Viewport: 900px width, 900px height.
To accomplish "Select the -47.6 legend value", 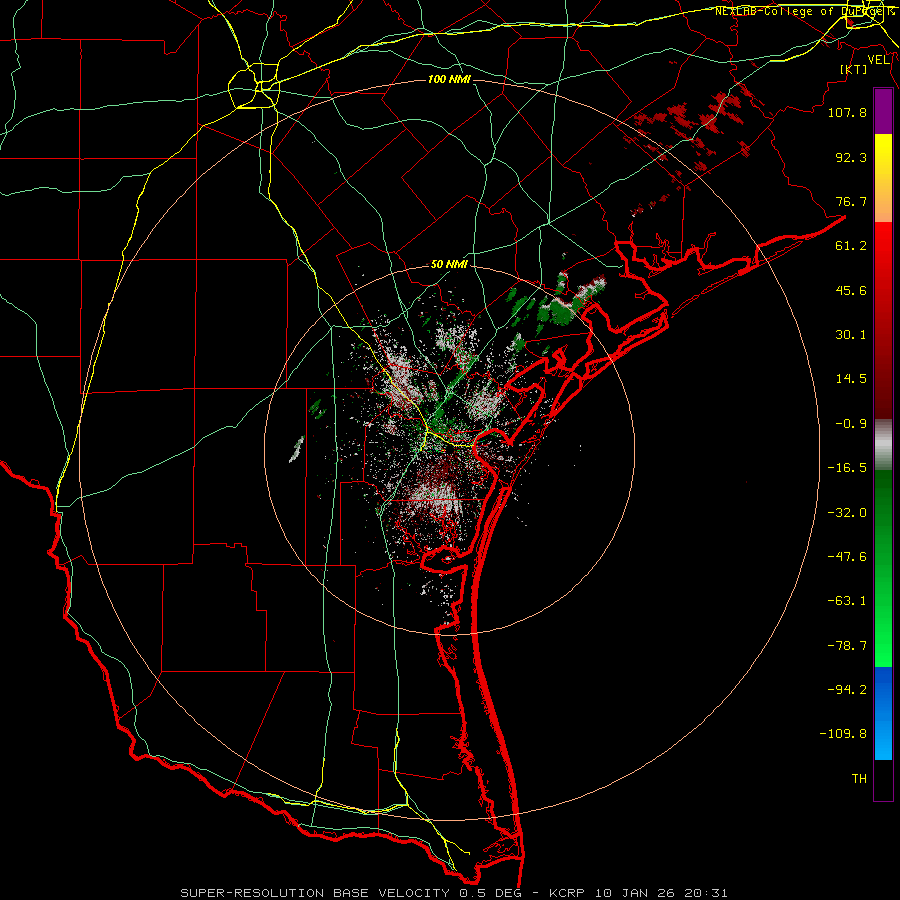I will pos(847,557).
